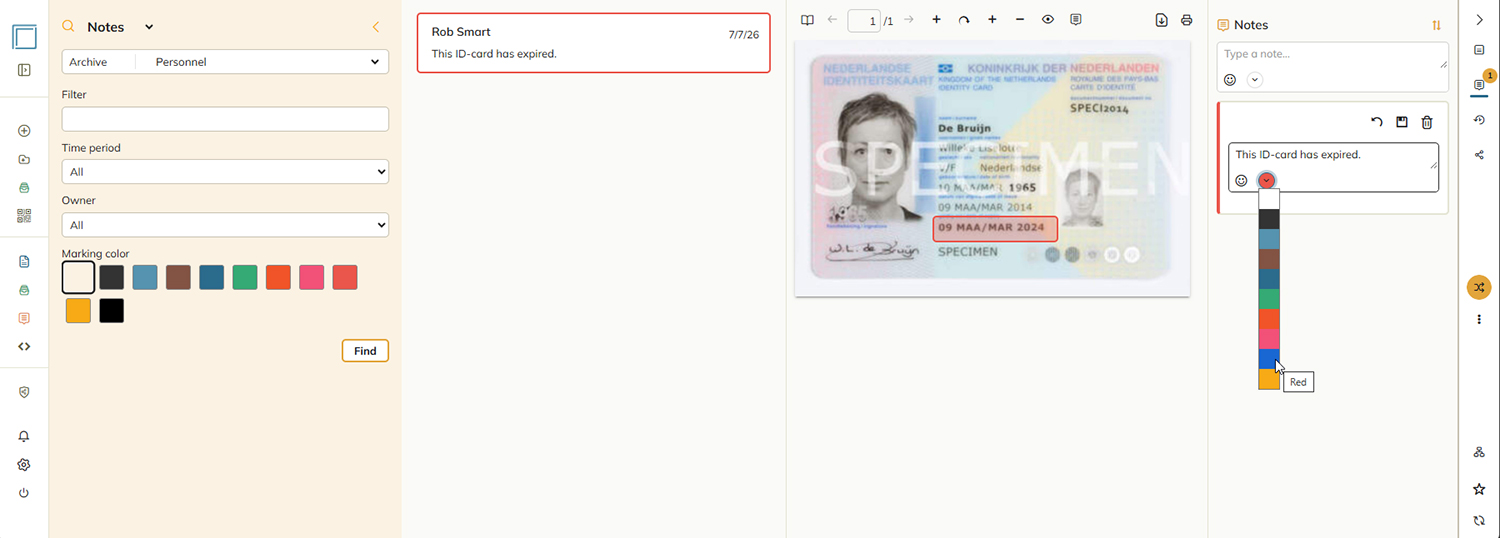
Task: Click the note text 'This ID-card has expired.' editor
Action: pos(1333,155)
